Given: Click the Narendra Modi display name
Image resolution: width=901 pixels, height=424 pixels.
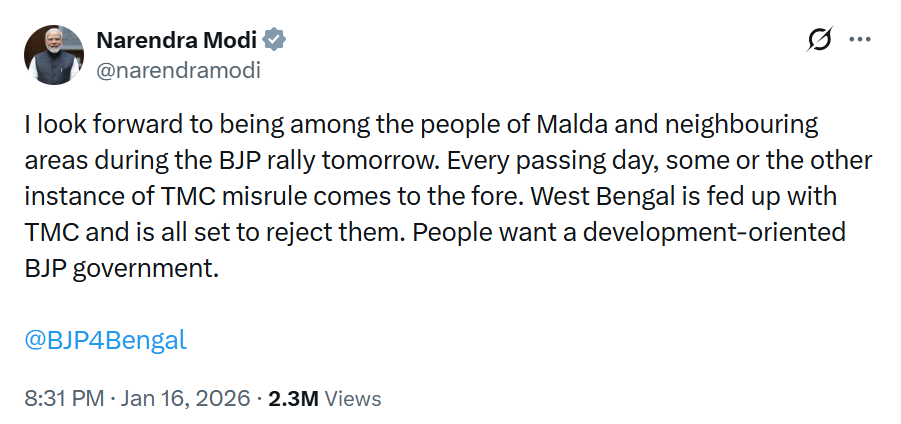Looking at the screenshot, I should (176, 40).
